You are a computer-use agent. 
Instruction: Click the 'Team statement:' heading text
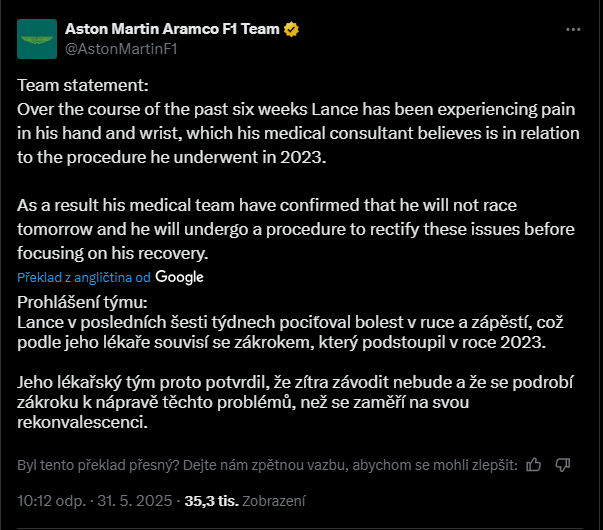click(83, 85)
